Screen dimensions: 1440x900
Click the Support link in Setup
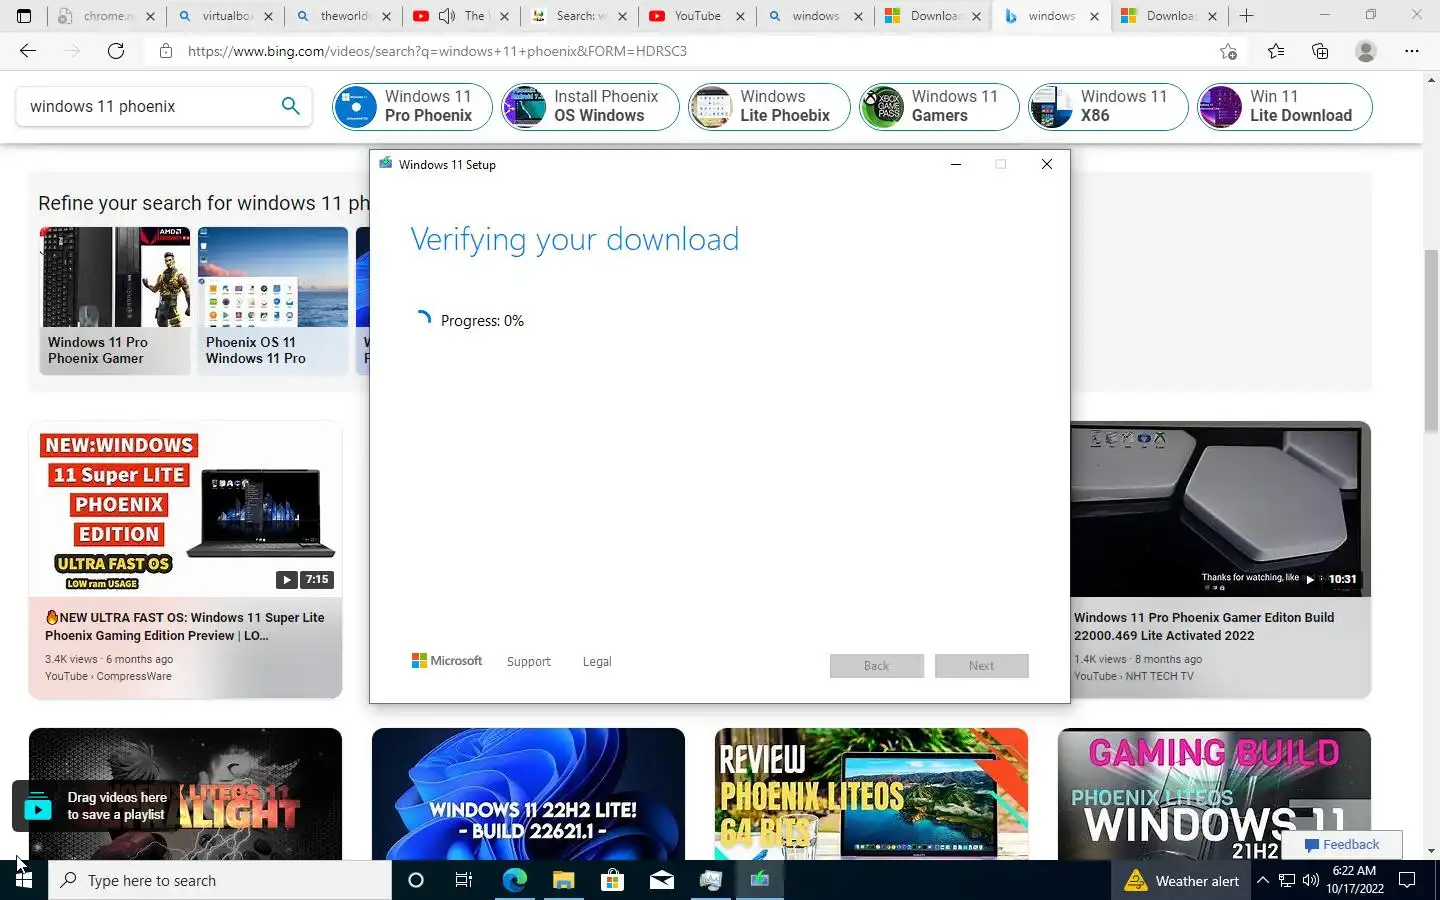click(528, 662)
